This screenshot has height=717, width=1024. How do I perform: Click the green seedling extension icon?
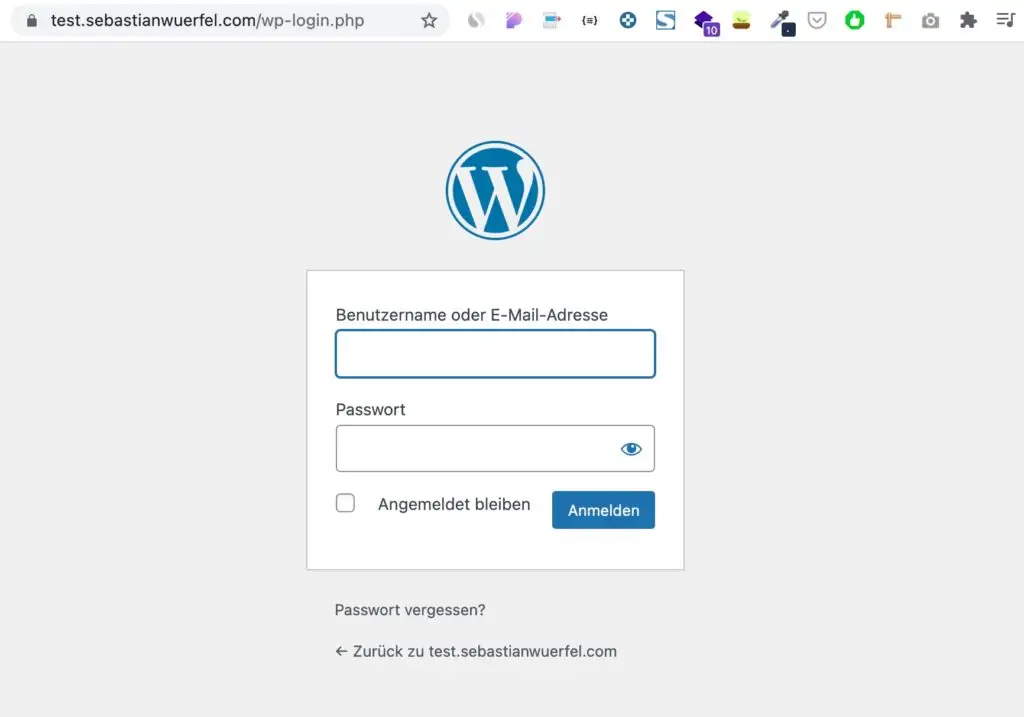[741, 21]
